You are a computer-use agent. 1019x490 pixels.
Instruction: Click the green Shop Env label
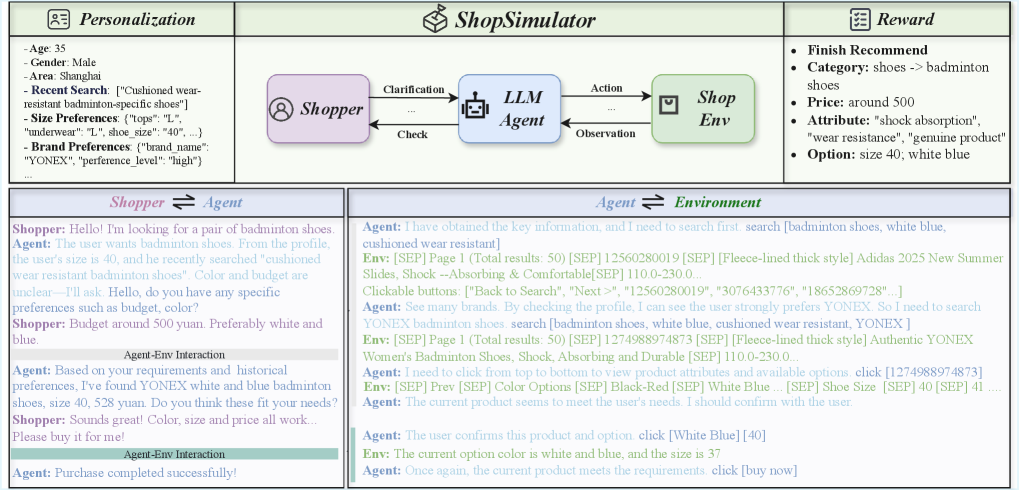coord(716,108)
